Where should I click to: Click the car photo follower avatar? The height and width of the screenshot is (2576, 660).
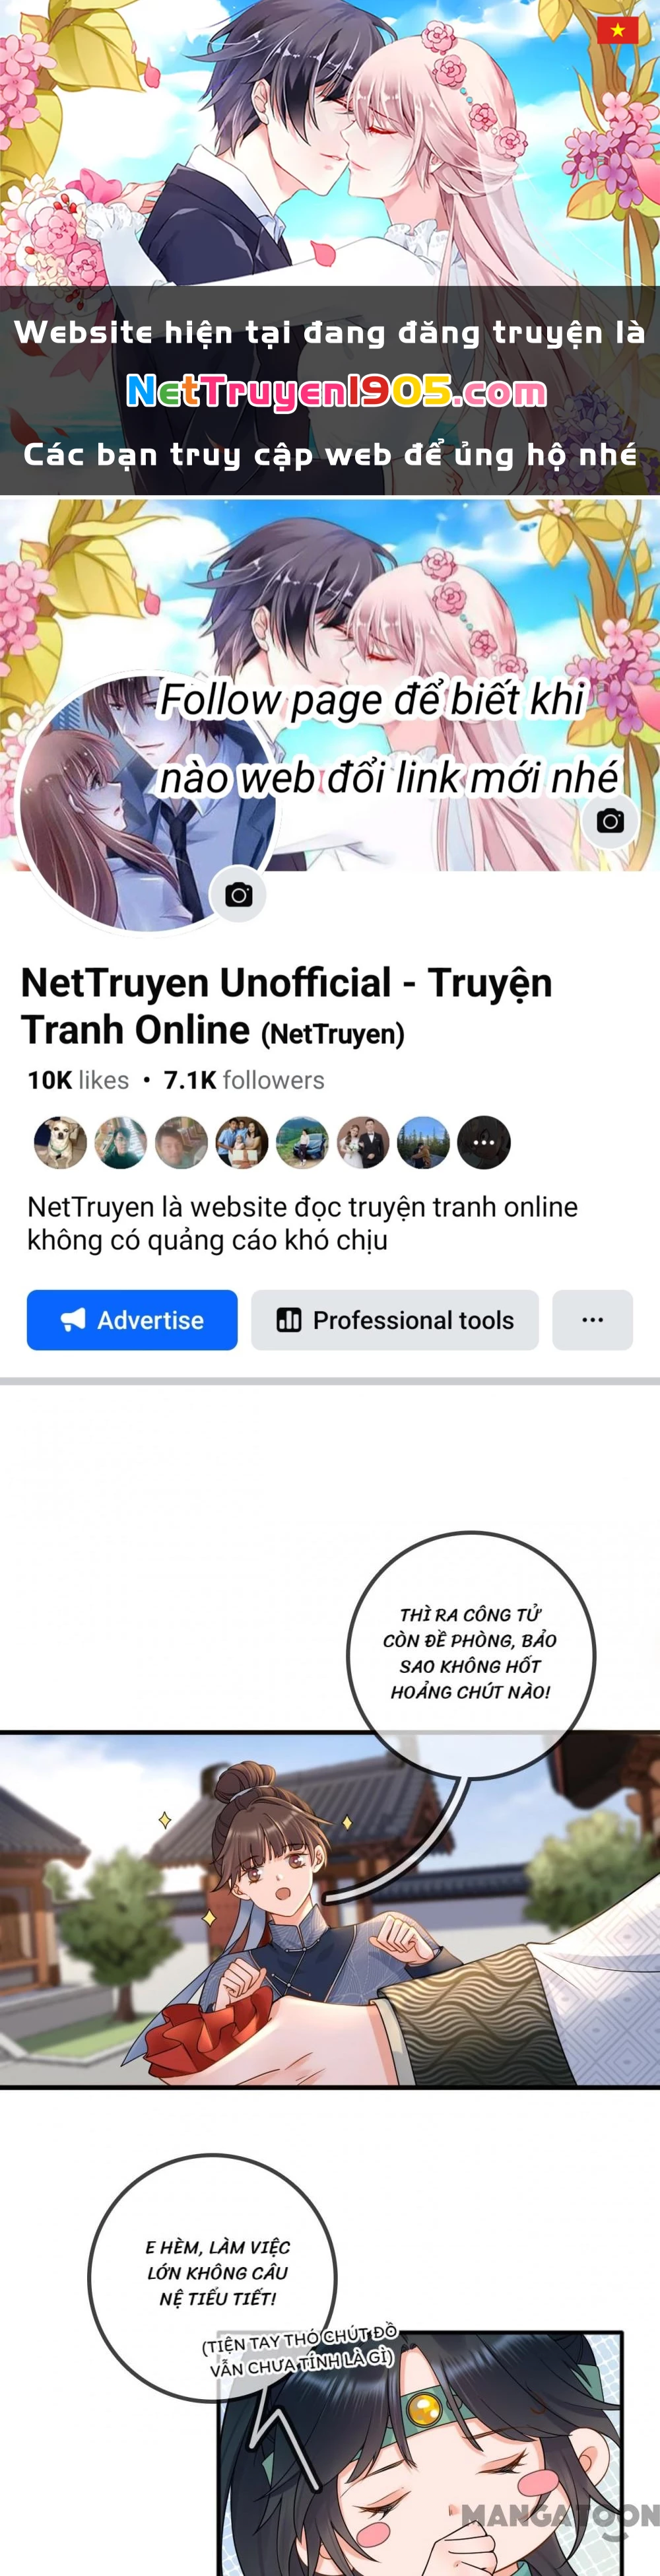(302, 1142)
